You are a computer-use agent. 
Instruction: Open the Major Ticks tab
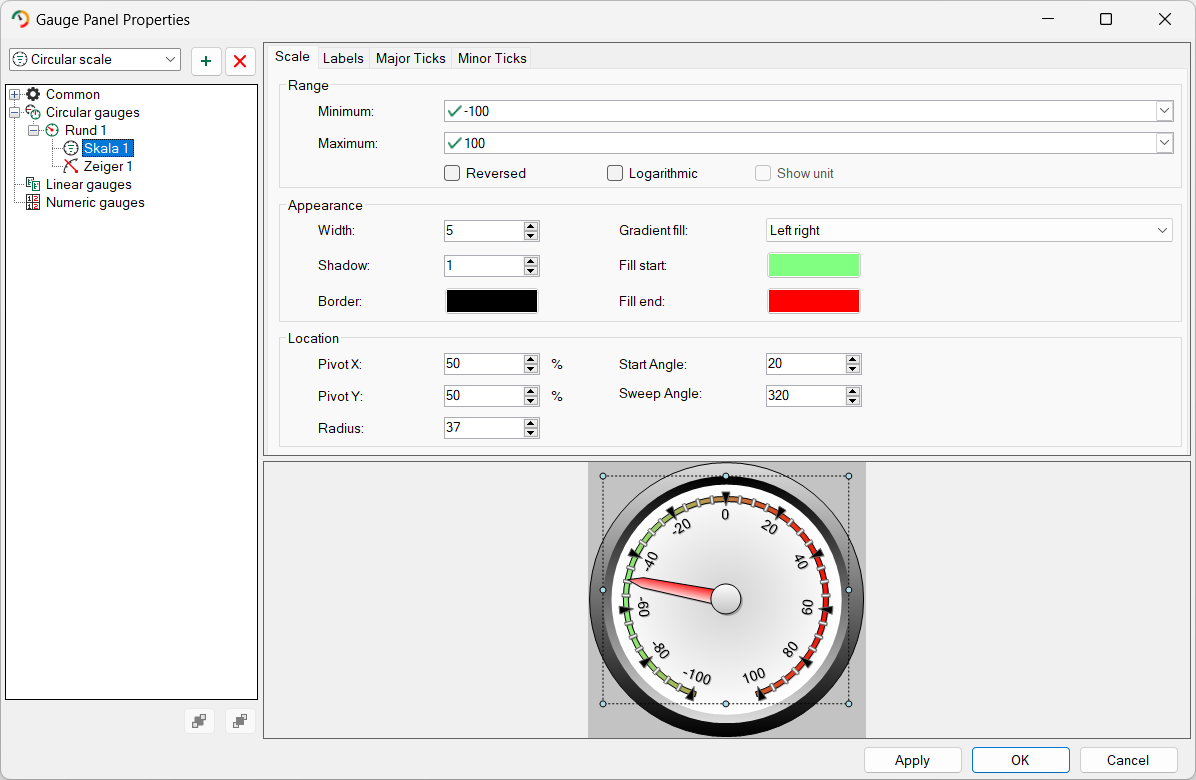[410, 58]
